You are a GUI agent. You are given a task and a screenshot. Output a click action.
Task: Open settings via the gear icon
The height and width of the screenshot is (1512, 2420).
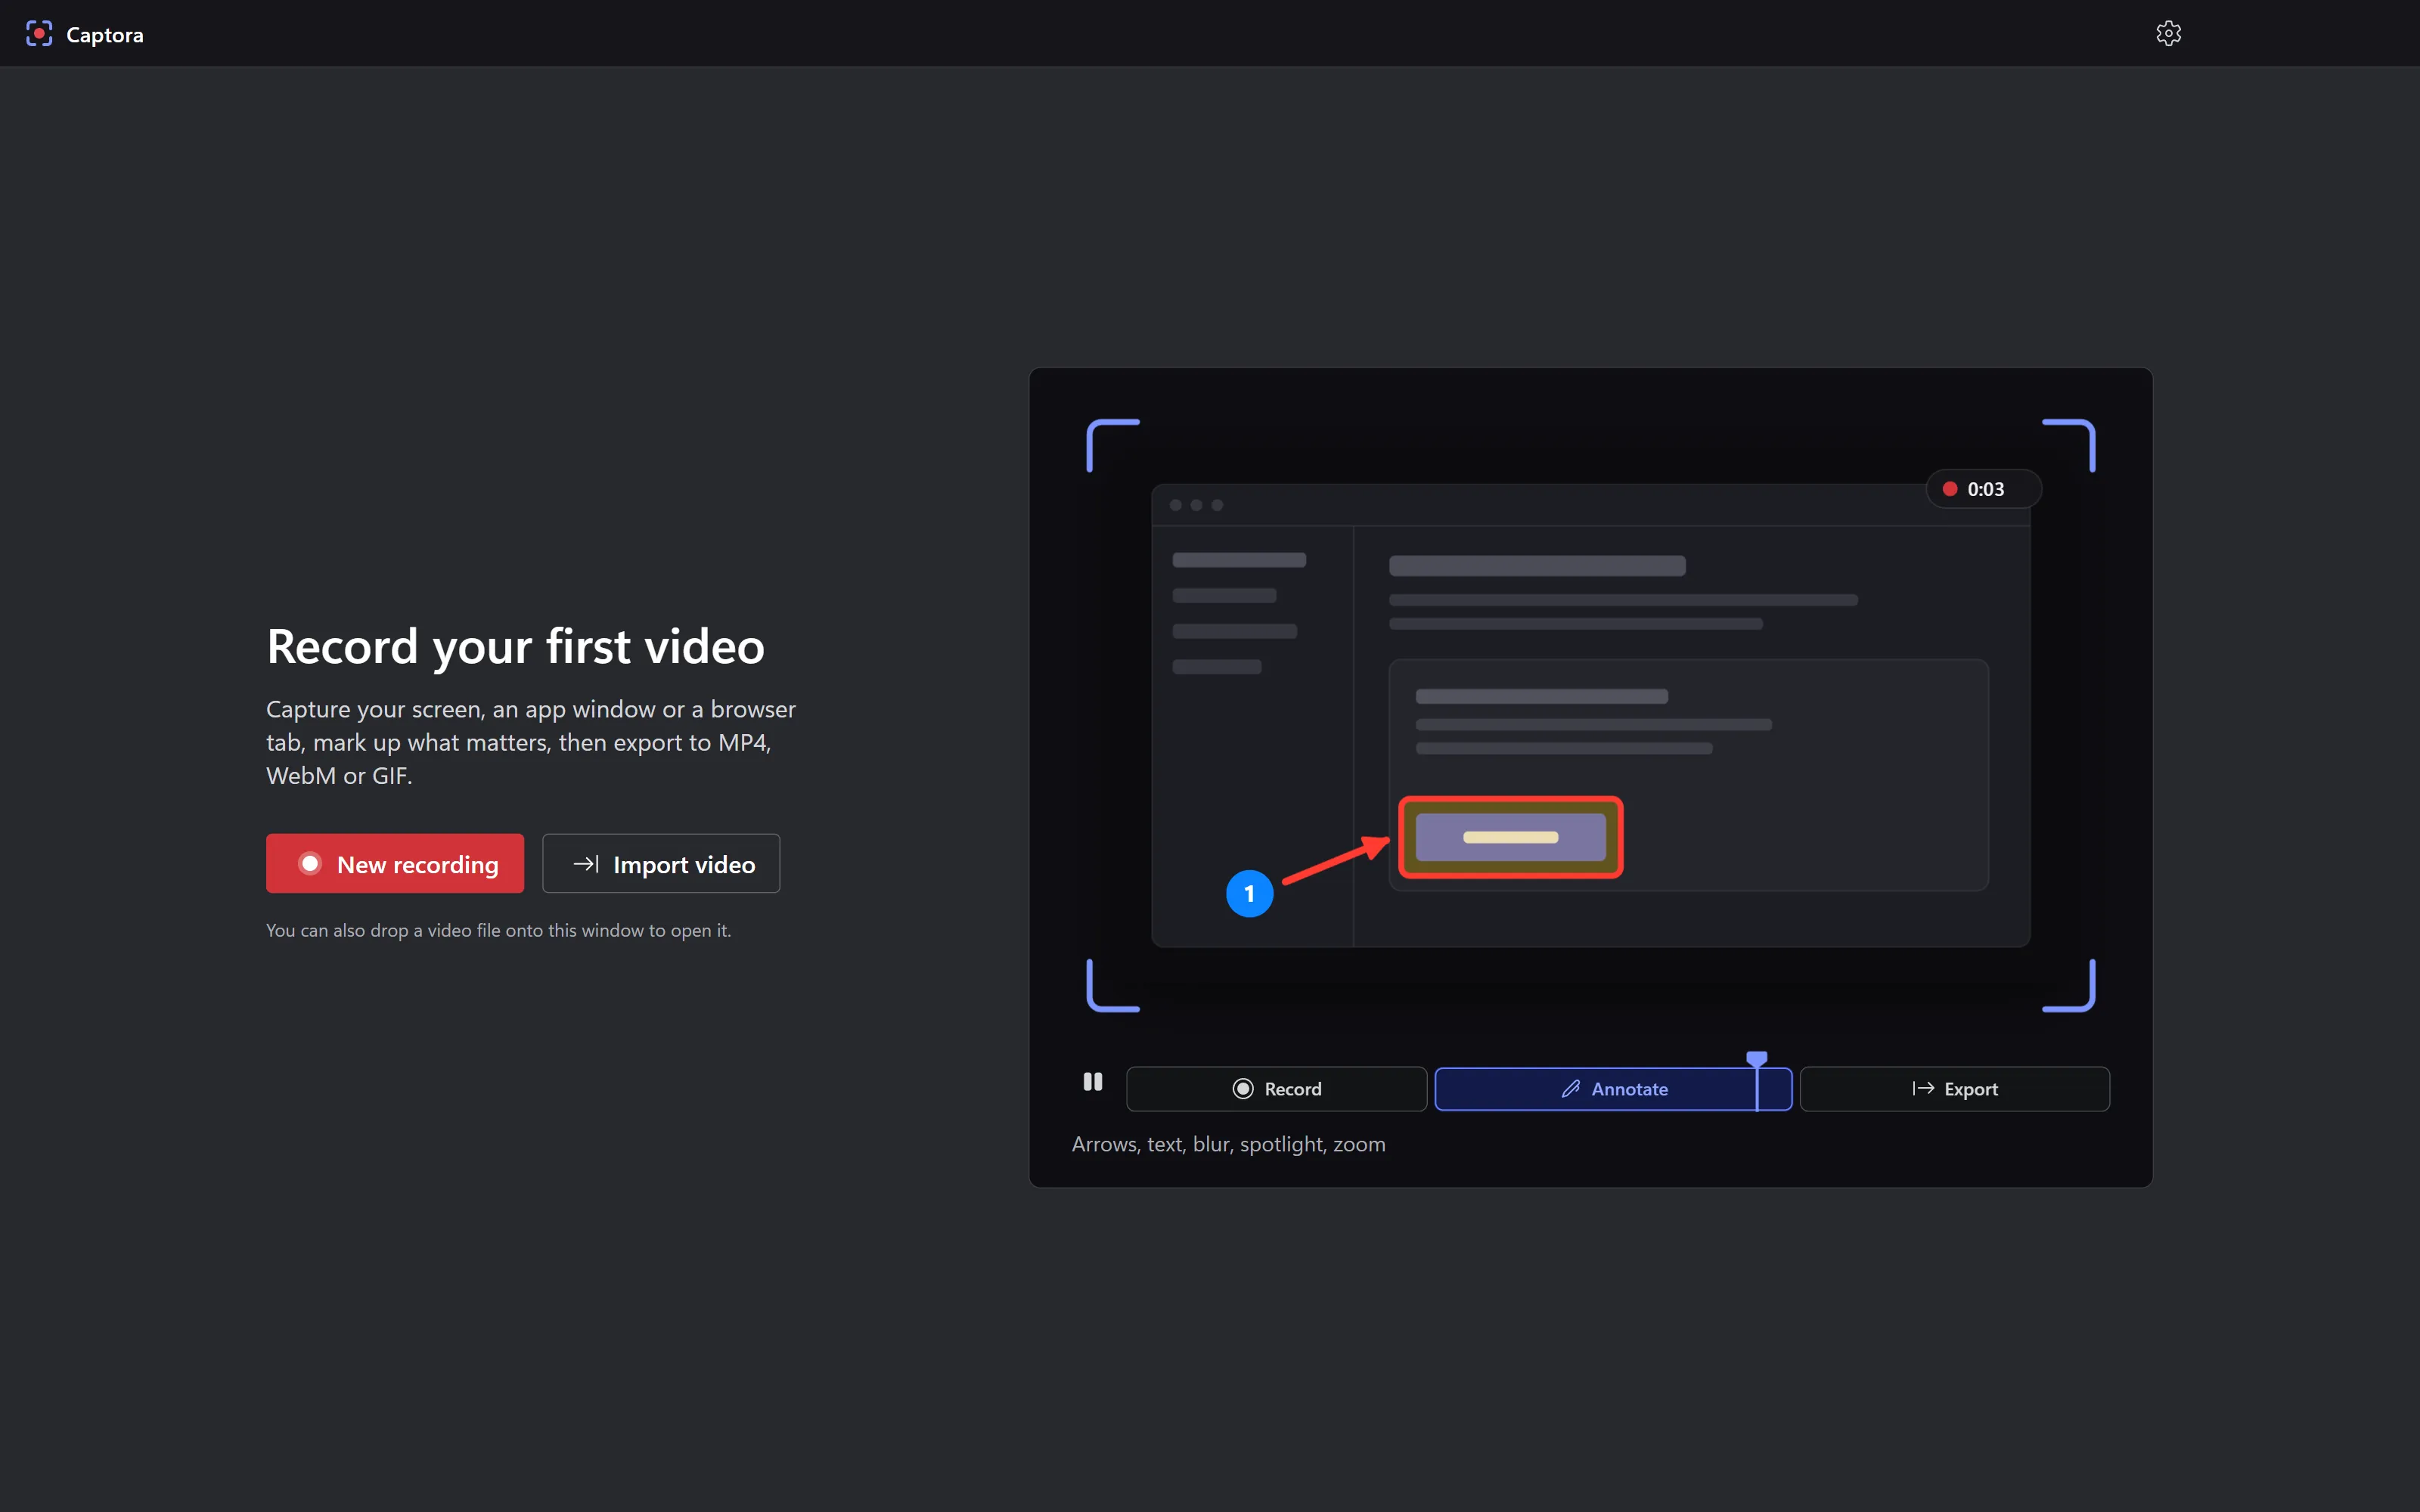pos(2168,33)
